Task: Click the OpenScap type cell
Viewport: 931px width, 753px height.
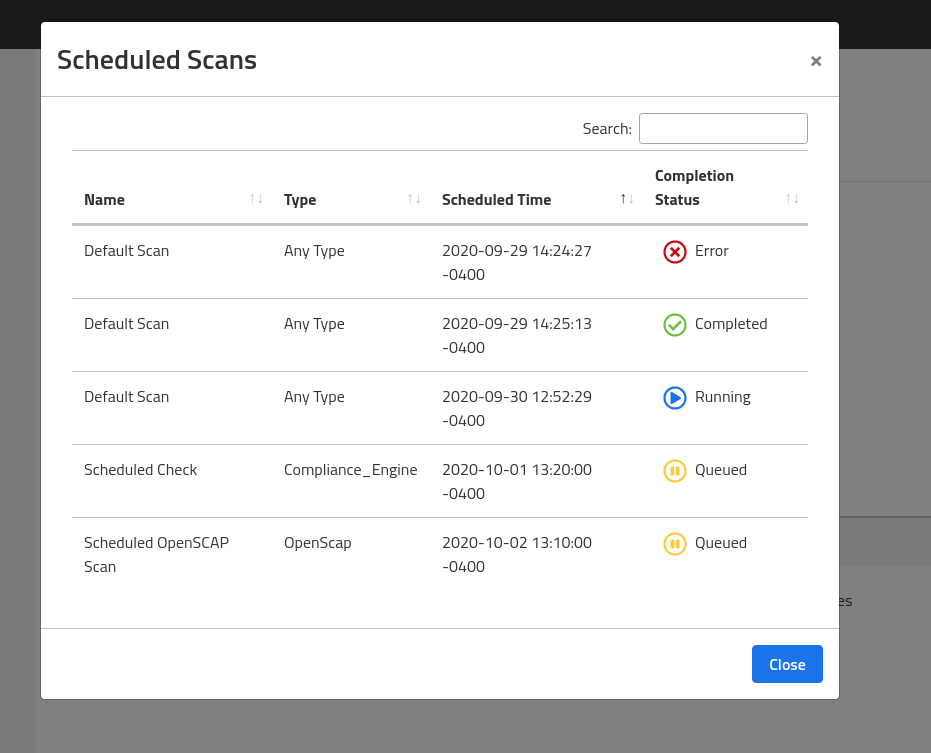Action: click(318, 543)
